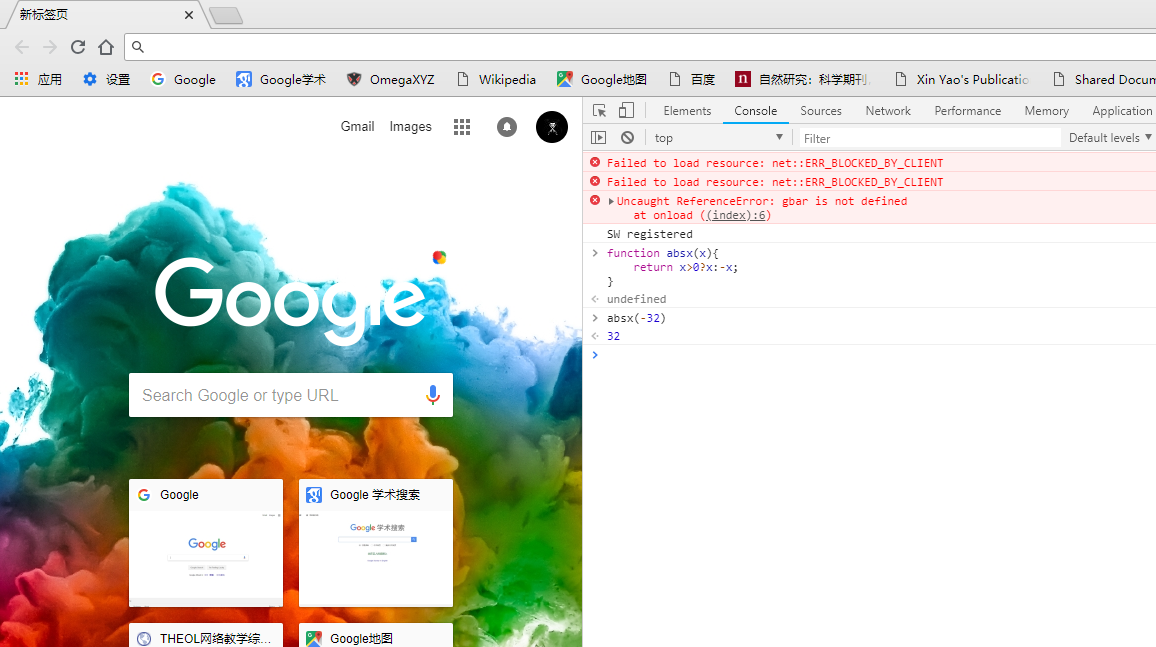Open the 自然研究 bookmark
This screenshot has height=647, width=1156.
point(803,79)
